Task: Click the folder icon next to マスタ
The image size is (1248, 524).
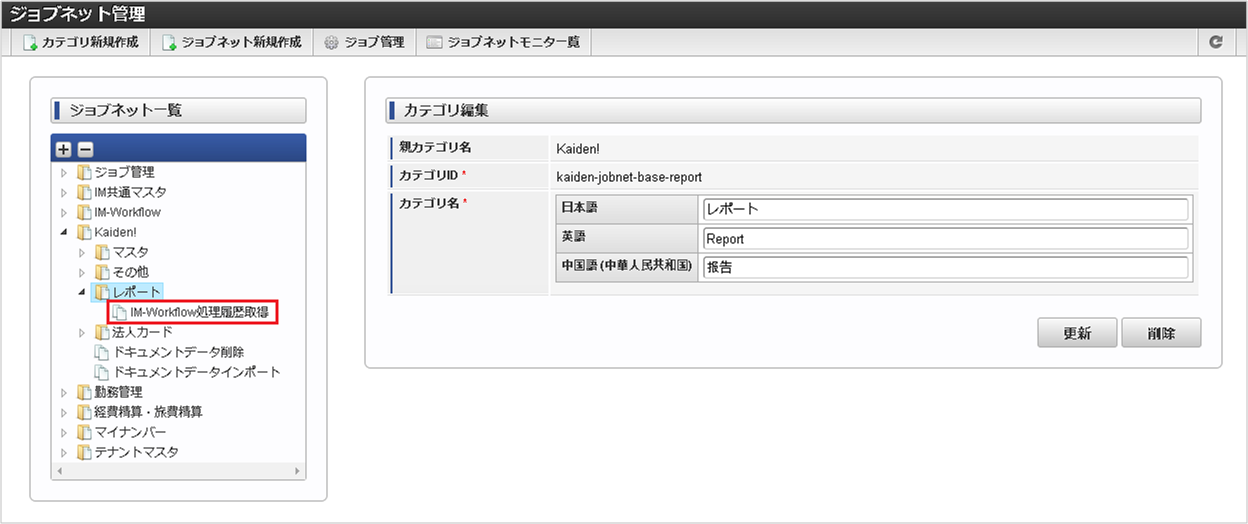Action: coord(102,252)
